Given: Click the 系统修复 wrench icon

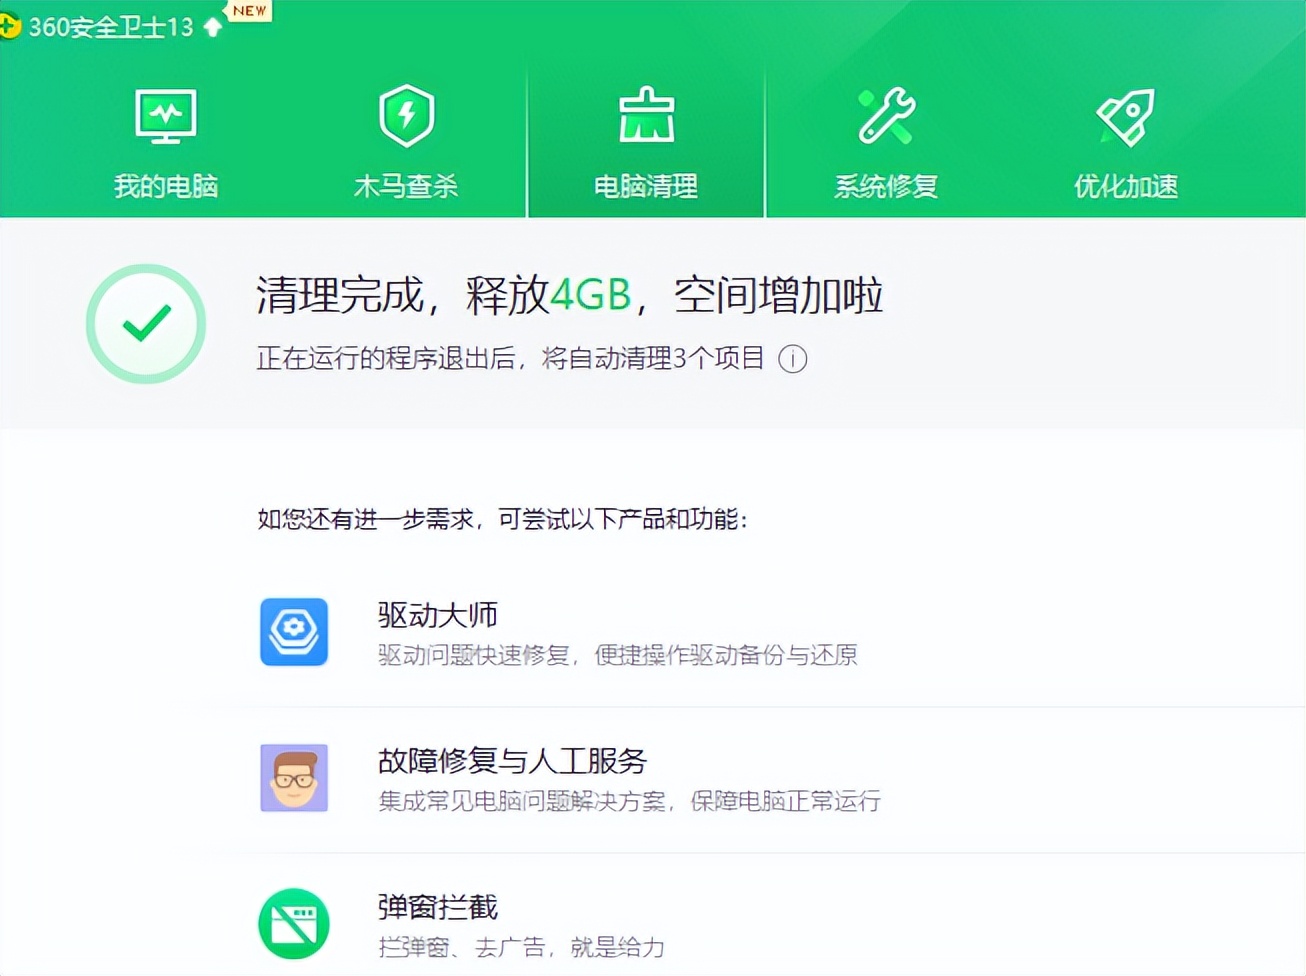Looking at the screenshot, I should point(886,113).
